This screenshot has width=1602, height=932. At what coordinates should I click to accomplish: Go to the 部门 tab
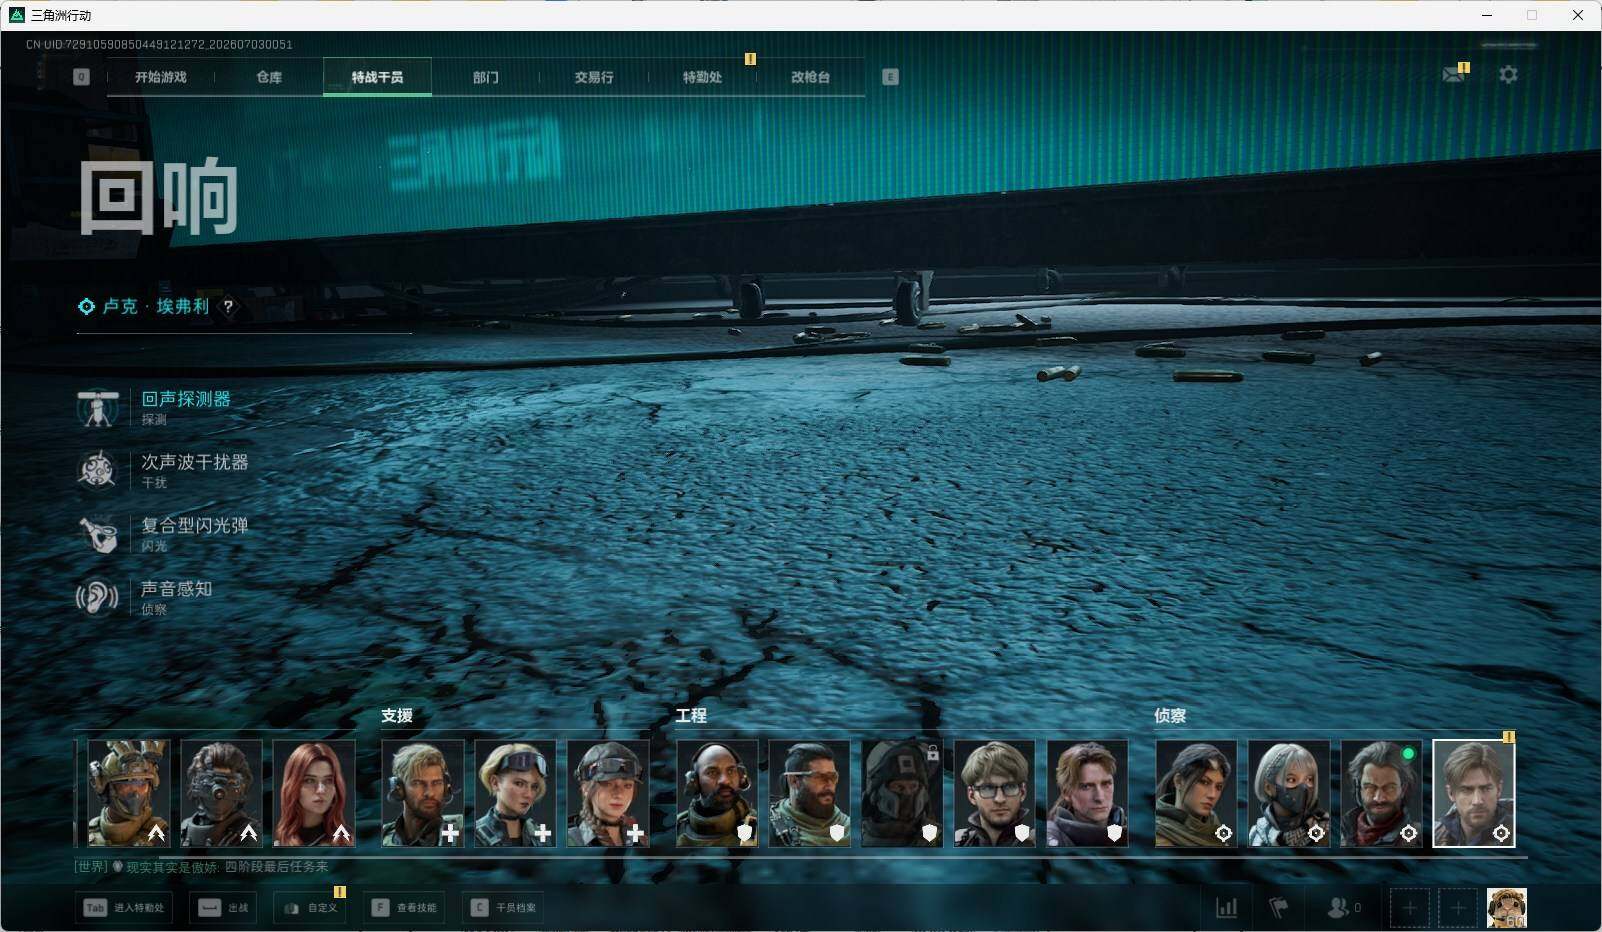click(486, 77)
